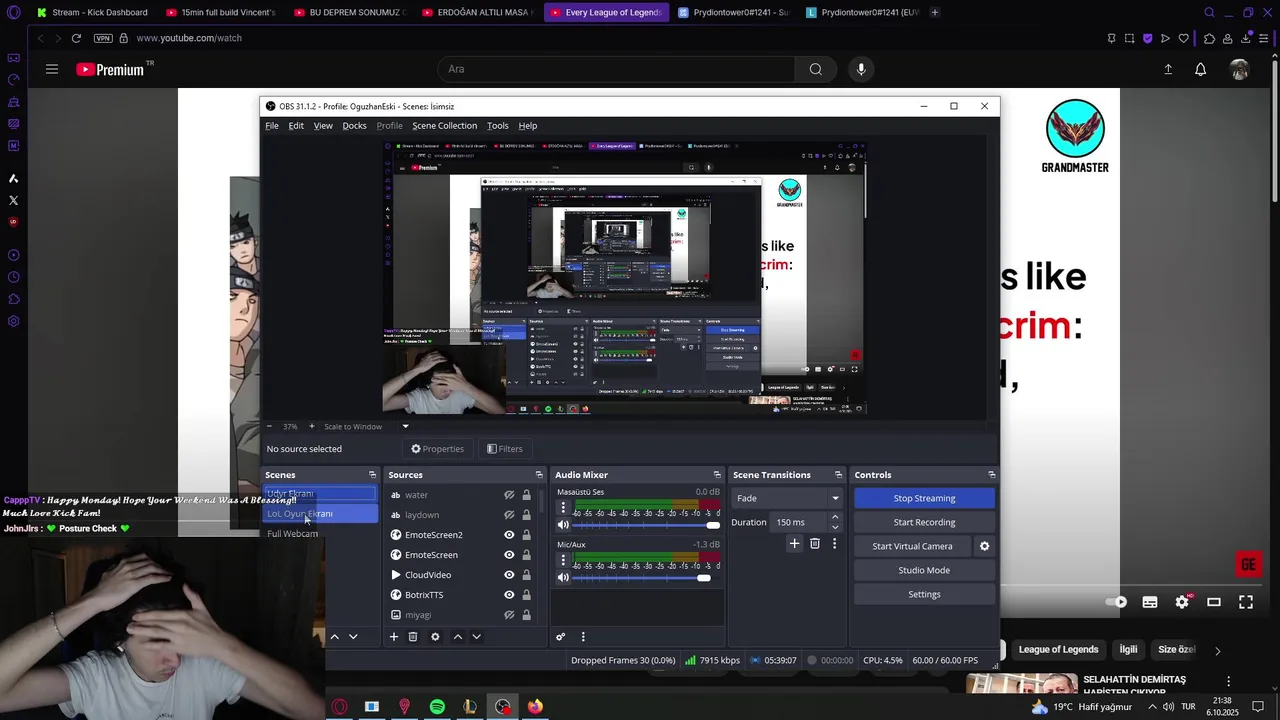Open YouTube player settings gear
Viewport: 1280px width, 720px height.
(x=1182, y=602)
